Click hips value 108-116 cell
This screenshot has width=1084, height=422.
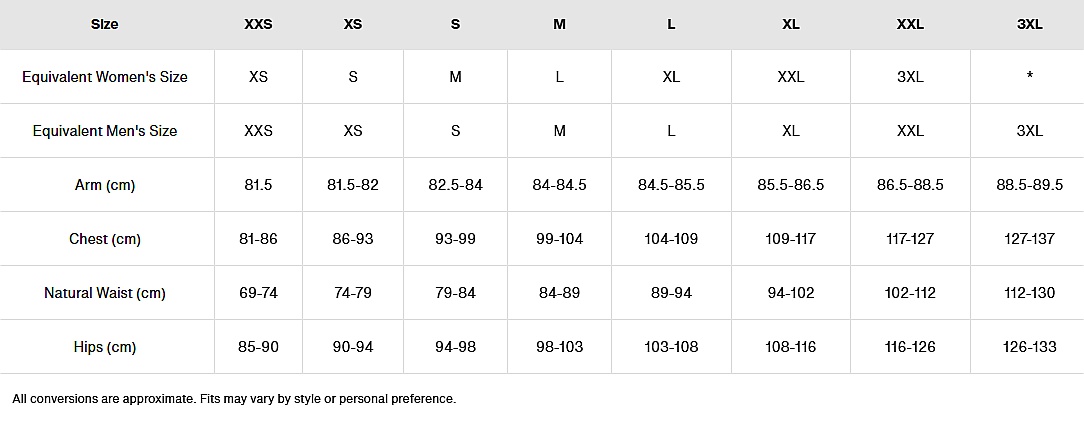coord(790,347)
